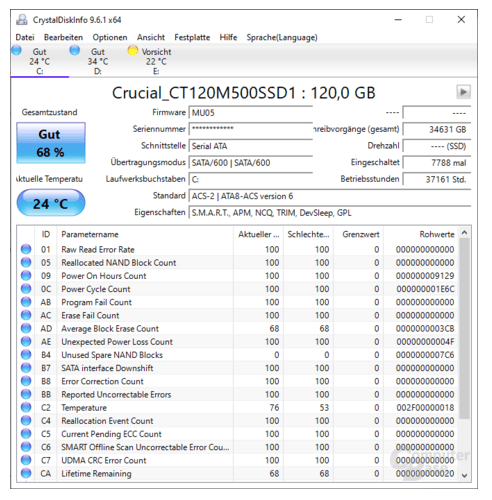Open the Optionen menu
The image size is (492, 500).
[110, 37]
